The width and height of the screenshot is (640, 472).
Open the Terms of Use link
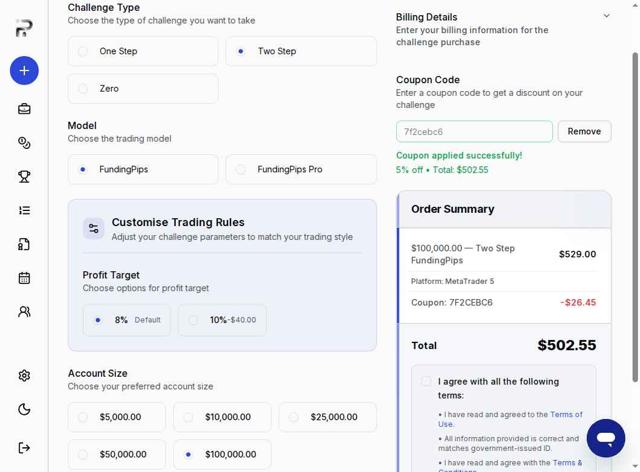(x=510, y=419)
